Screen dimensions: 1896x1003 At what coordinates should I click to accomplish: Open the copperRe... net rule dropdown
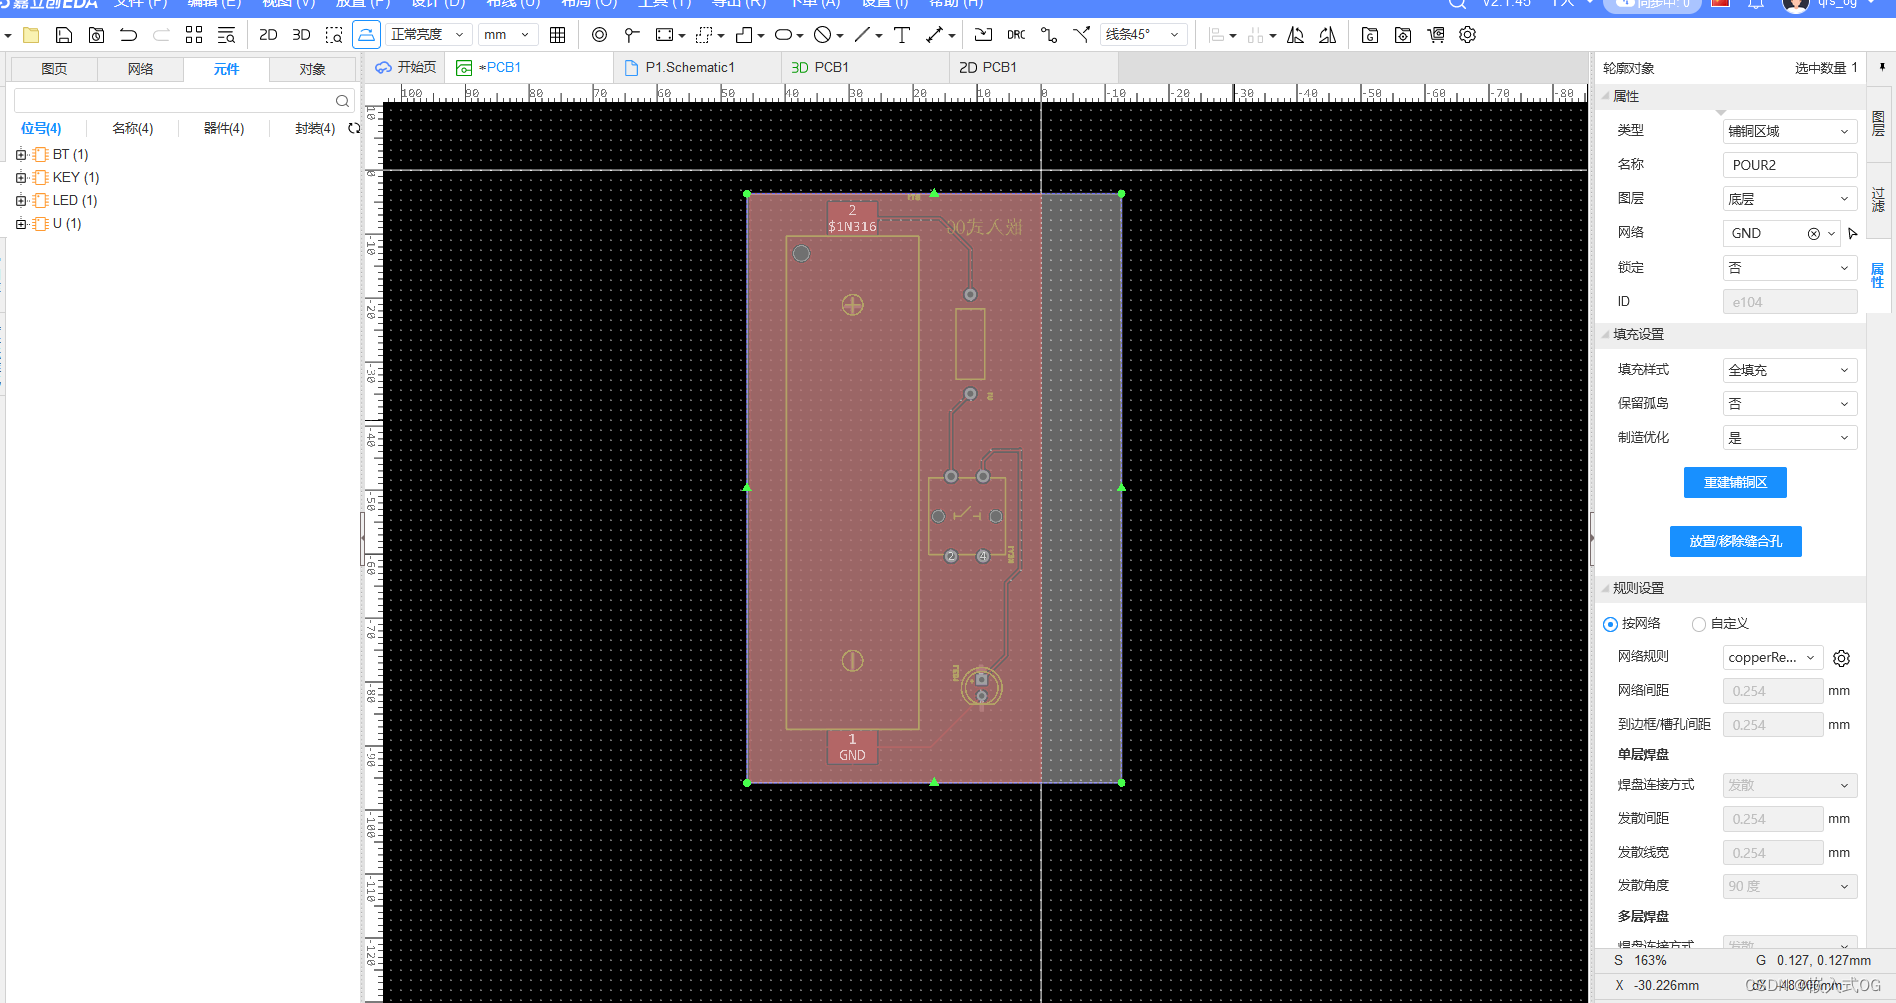pos(1773,658)
